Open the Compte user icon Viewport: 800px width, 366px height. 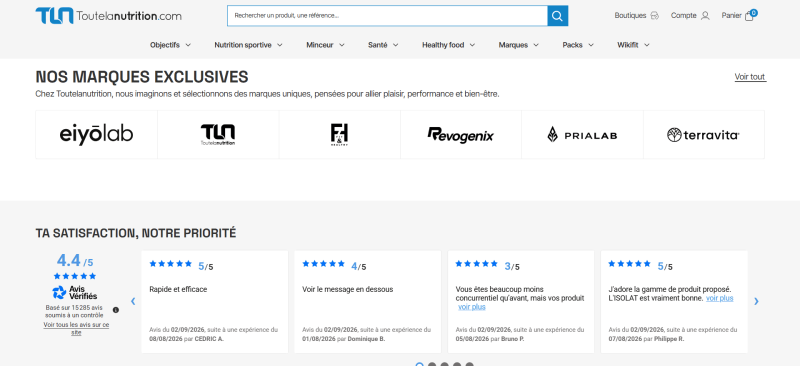[x=705, y=16]
